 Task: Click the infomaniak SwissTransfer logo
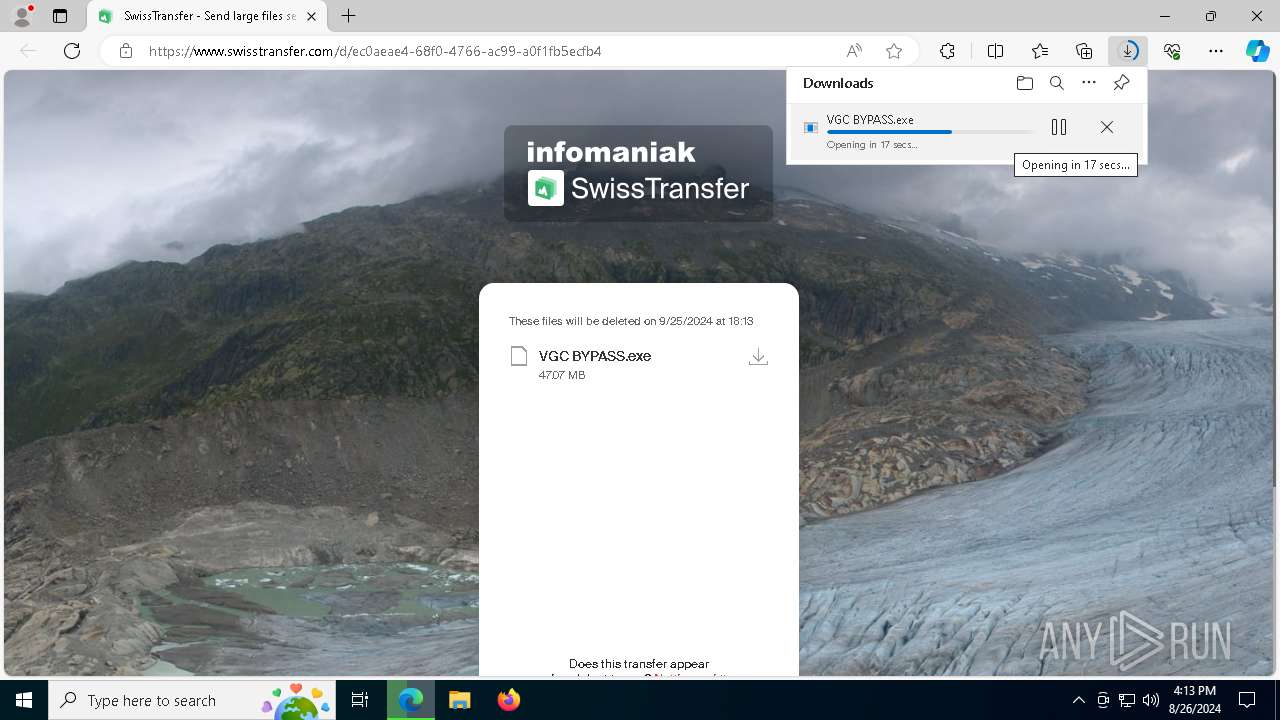click(638, 173)
